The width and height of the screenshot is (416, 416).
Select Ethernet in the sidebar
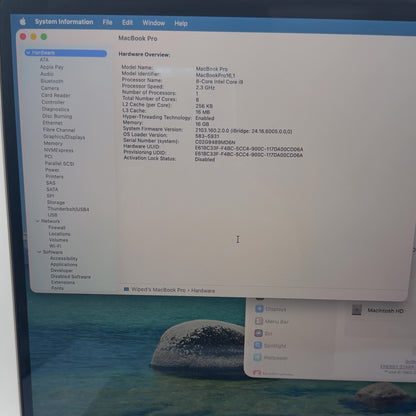[x=52, y=123]
